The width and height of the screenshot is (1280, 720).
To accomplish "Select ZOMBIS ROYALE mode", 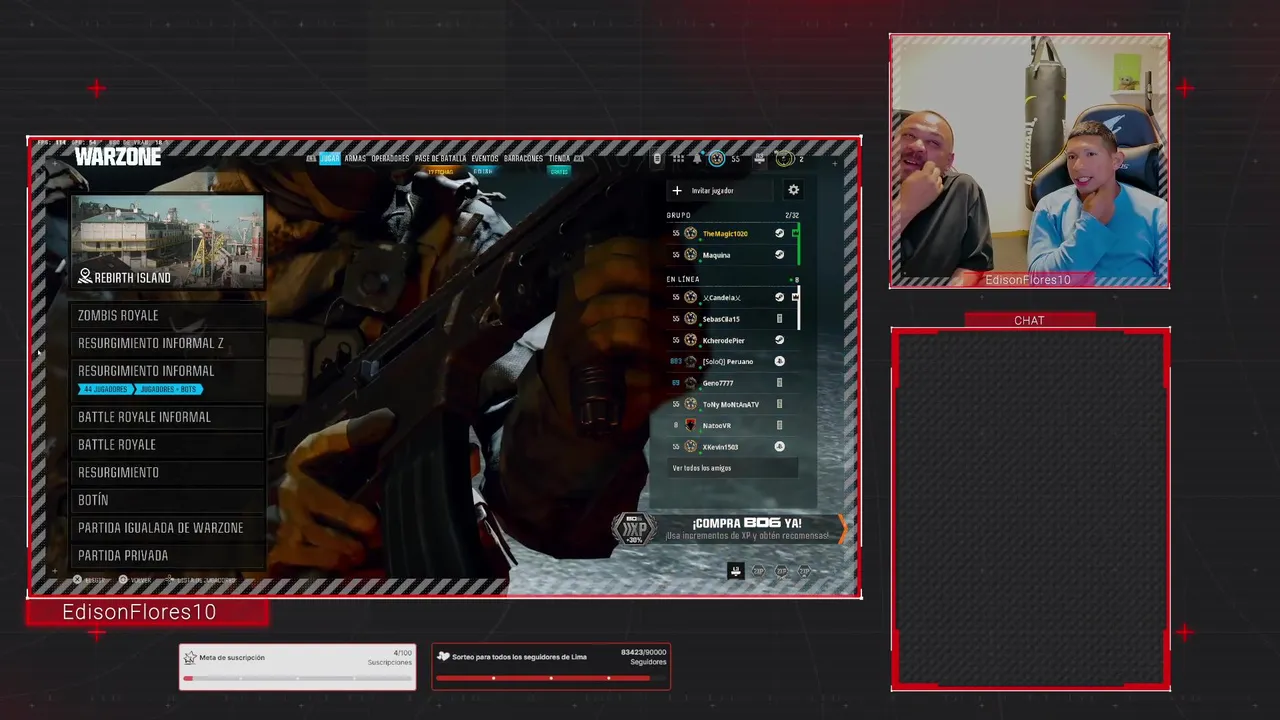I will (167, 315).
